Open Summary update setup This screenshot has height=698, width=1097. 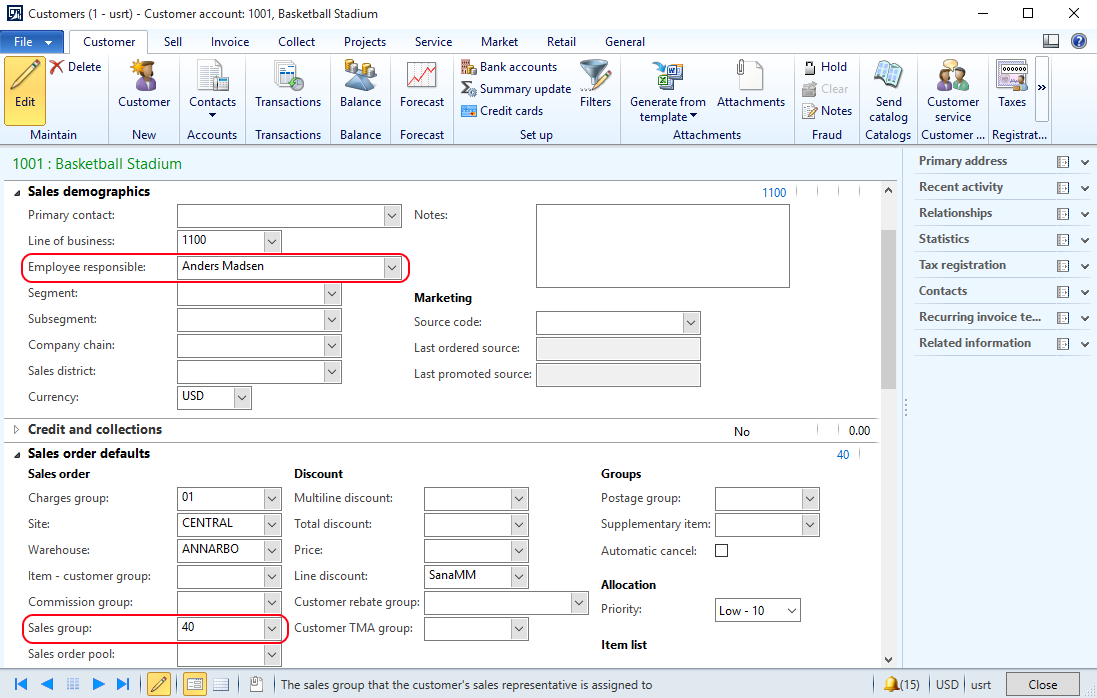coord(516,89)
